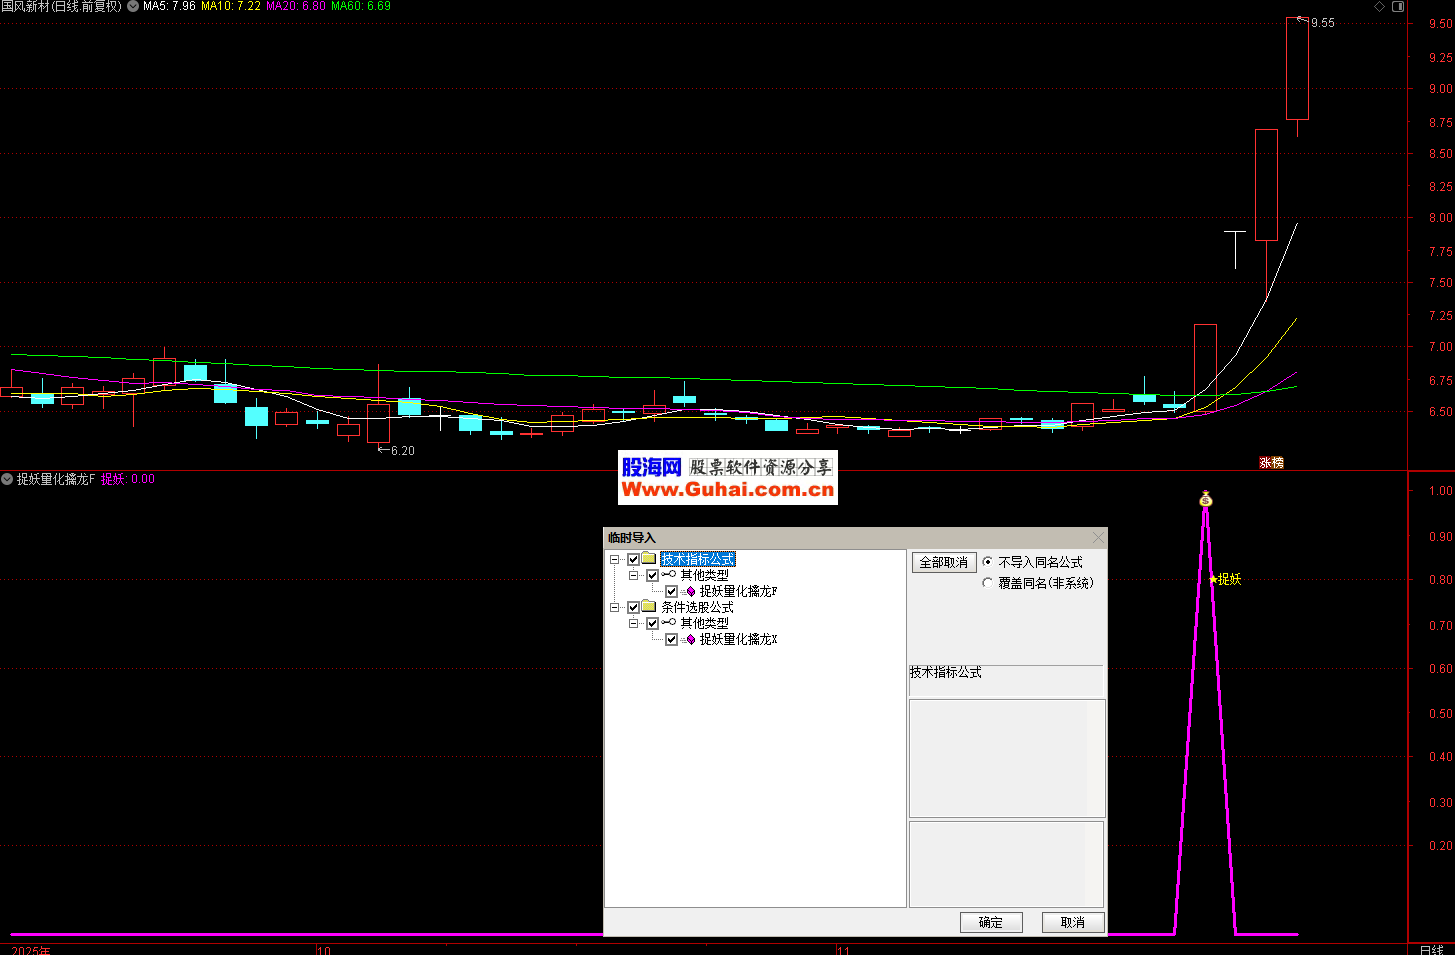Collapse the 条件选股公式 tree node
1455x955 pixels.
(615, 608)
